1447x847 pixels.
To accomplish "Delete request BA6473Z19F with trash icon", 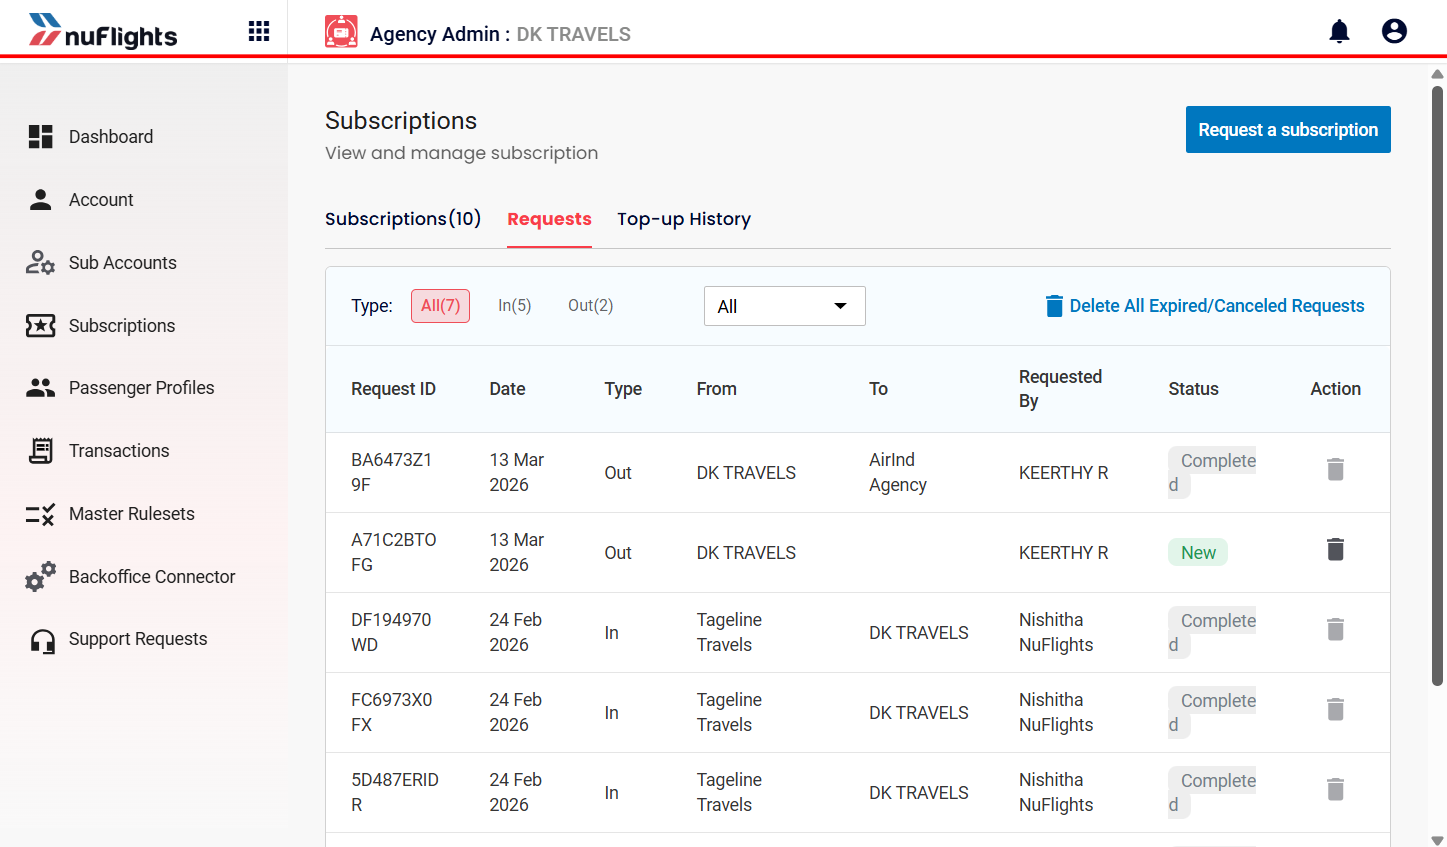I will pyautogui.click(x=1335, y=469).
